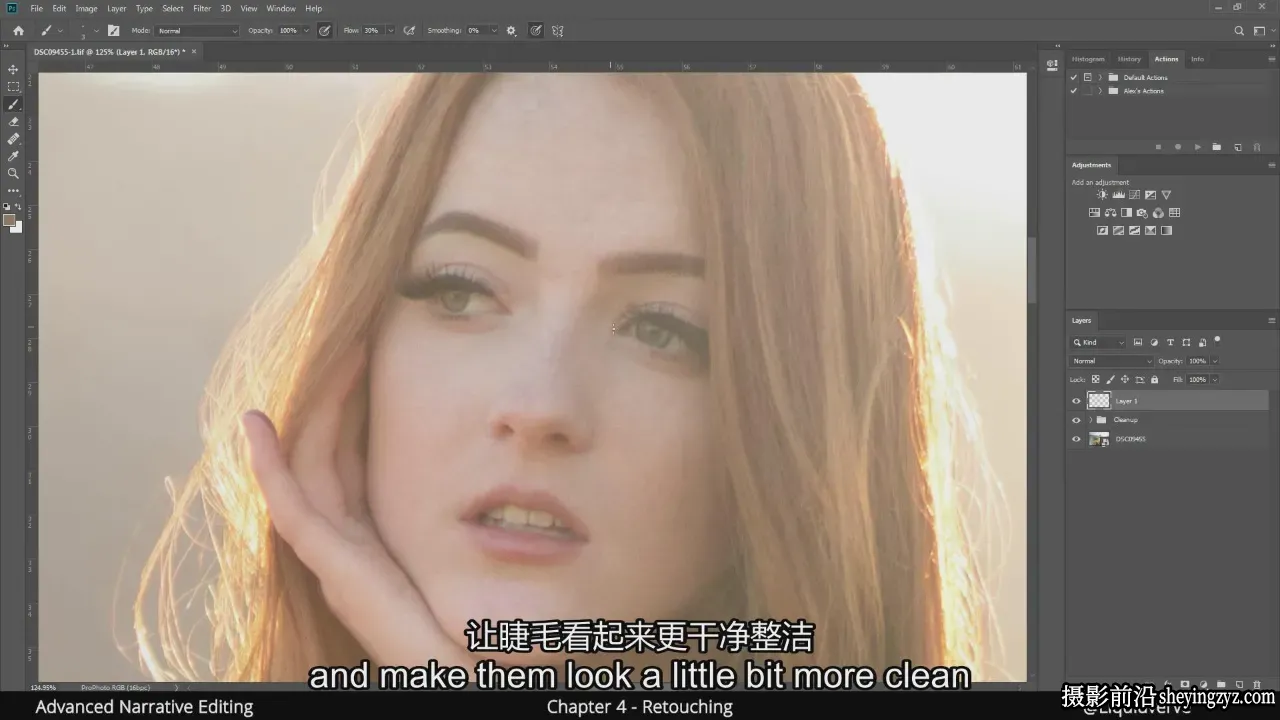The width and height of the screenshot is (1280, 720).
Task: Switch to the Info tab
Action: (1197, 59)
